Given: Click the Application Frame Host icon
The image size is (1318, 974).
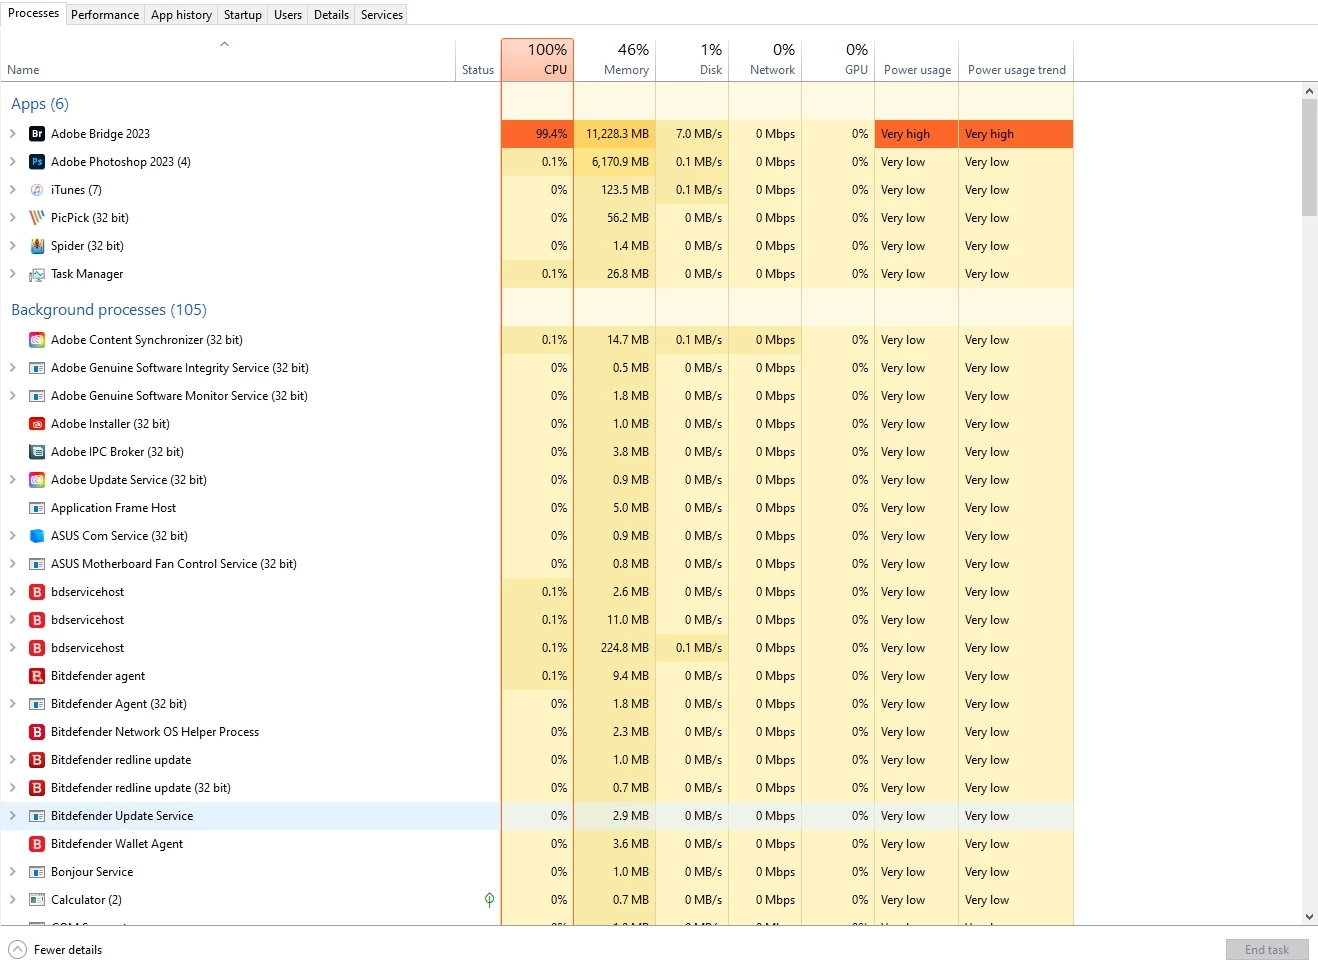Looking at the screenshot, I should tap(37, 508).
